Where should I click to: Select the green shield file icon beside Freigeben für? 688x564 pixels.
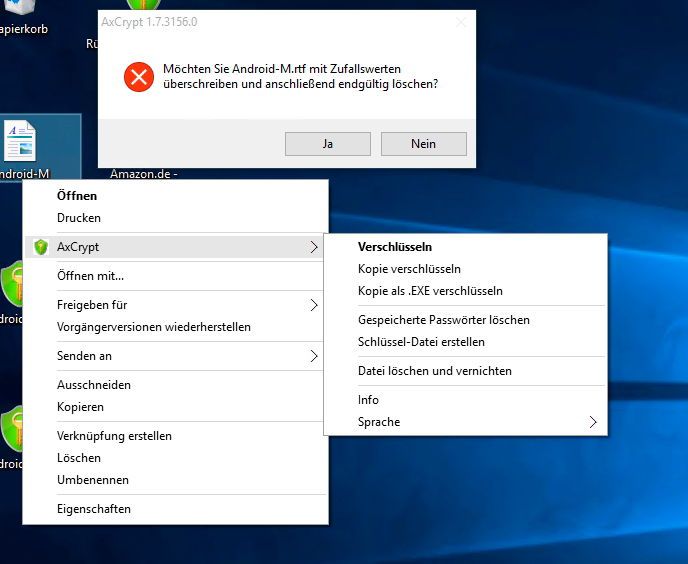tap(11, 283)
